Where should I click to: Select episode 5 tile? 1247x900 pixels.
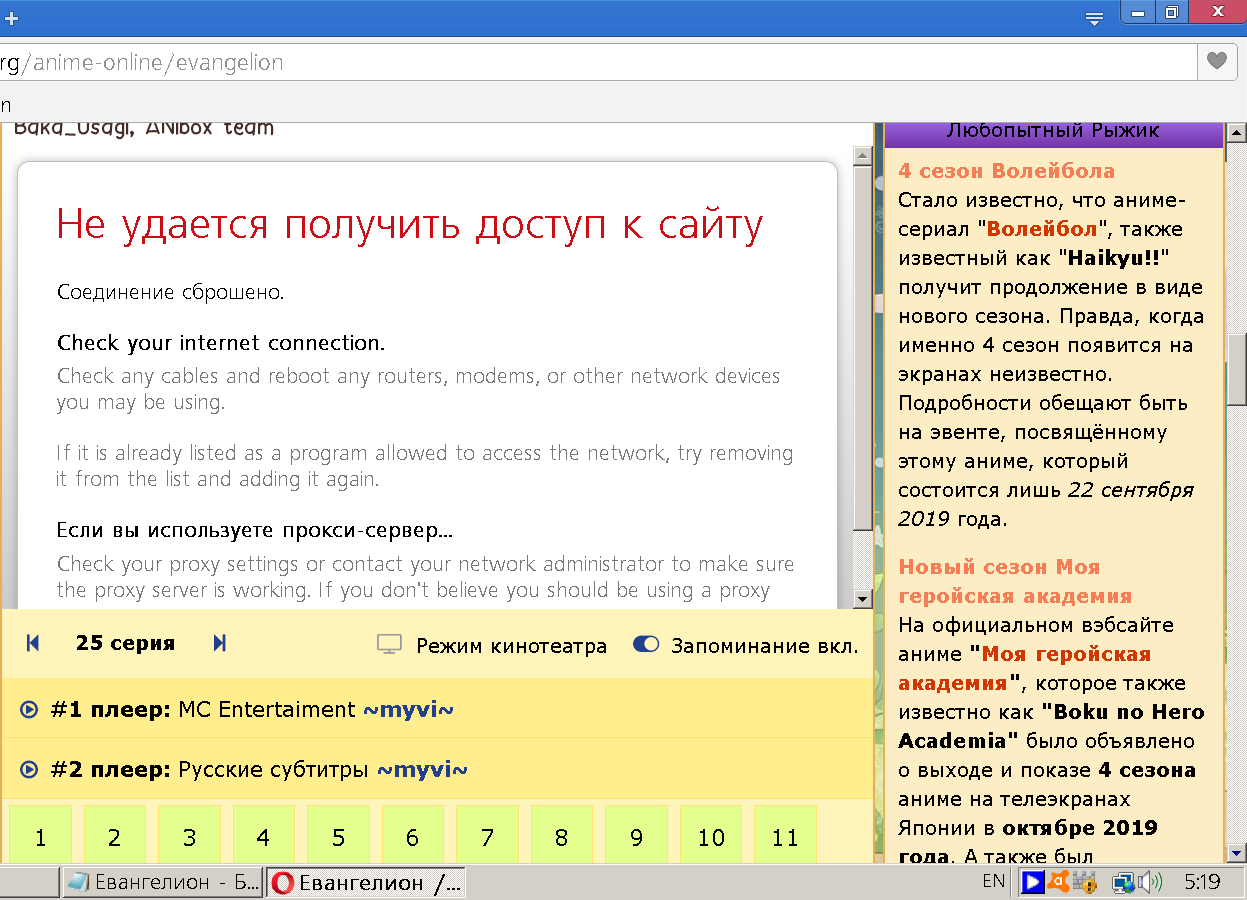[x=338, y=835]
